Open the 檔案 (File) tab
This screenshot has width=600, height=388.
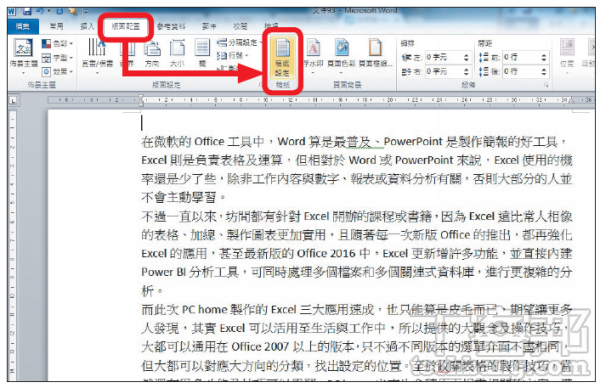23,26
